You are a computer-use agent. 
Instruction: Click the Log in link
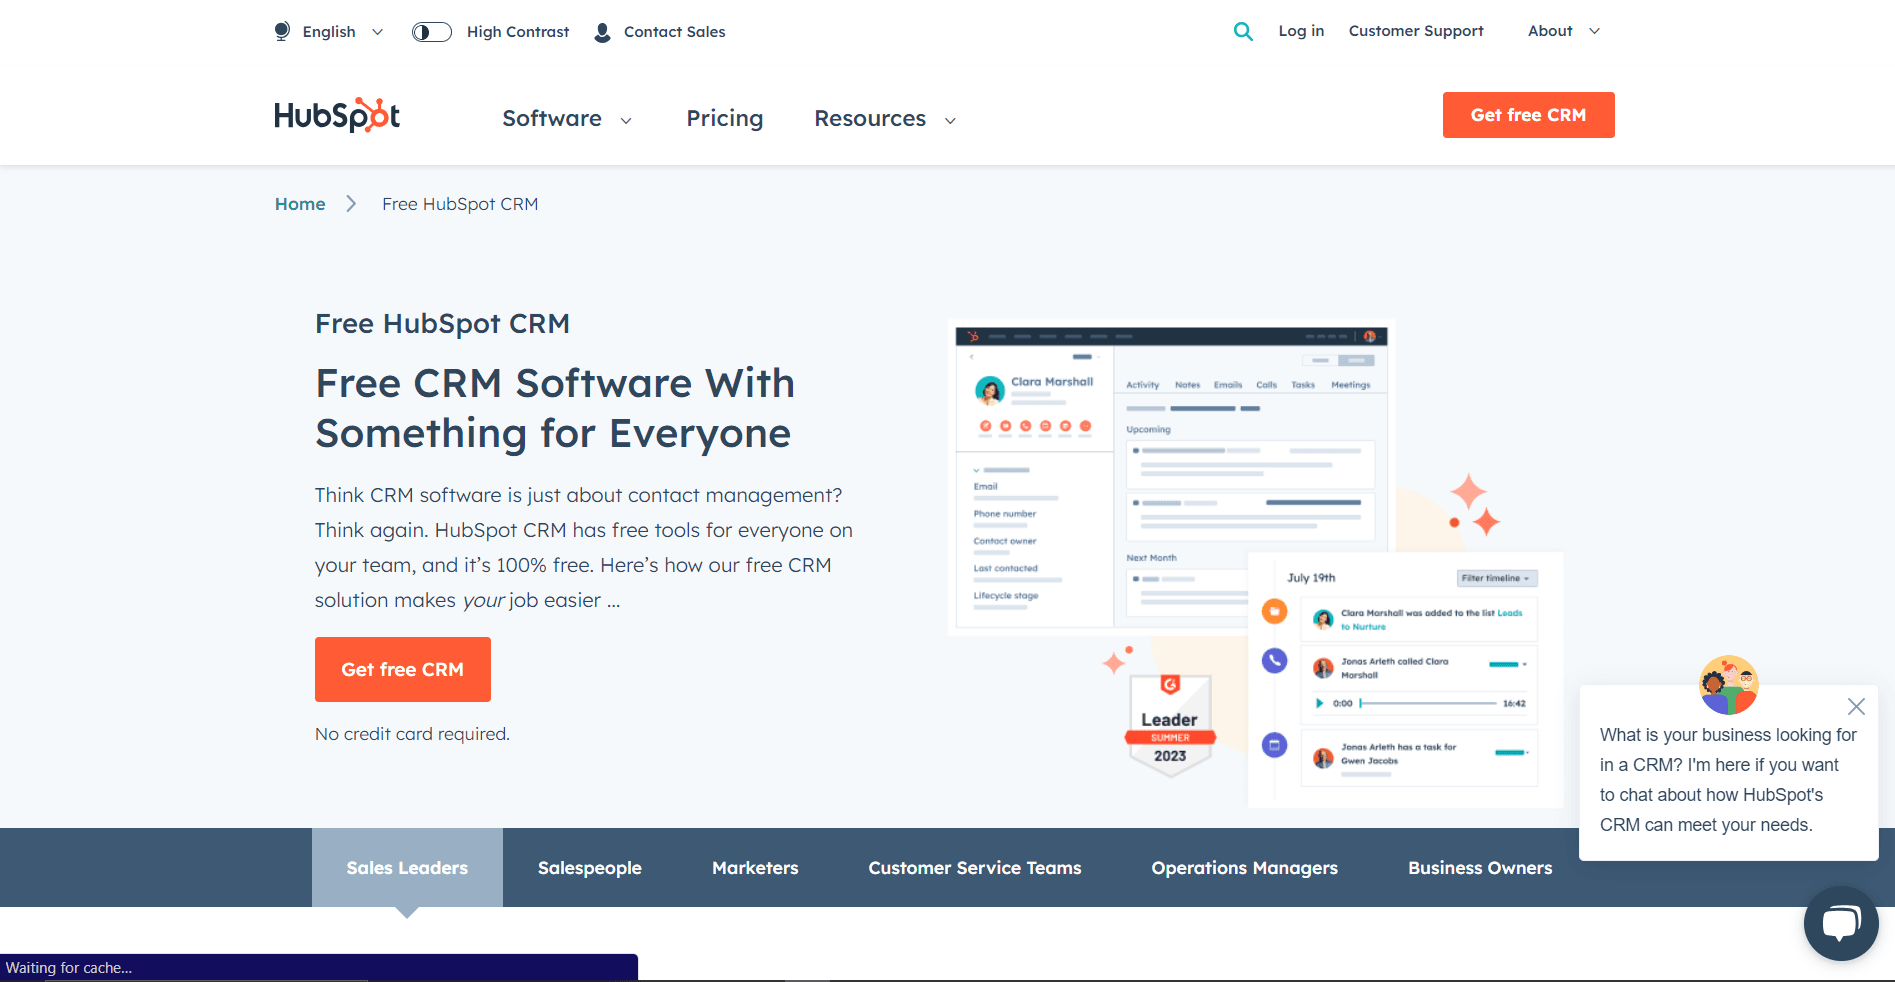1300,31
